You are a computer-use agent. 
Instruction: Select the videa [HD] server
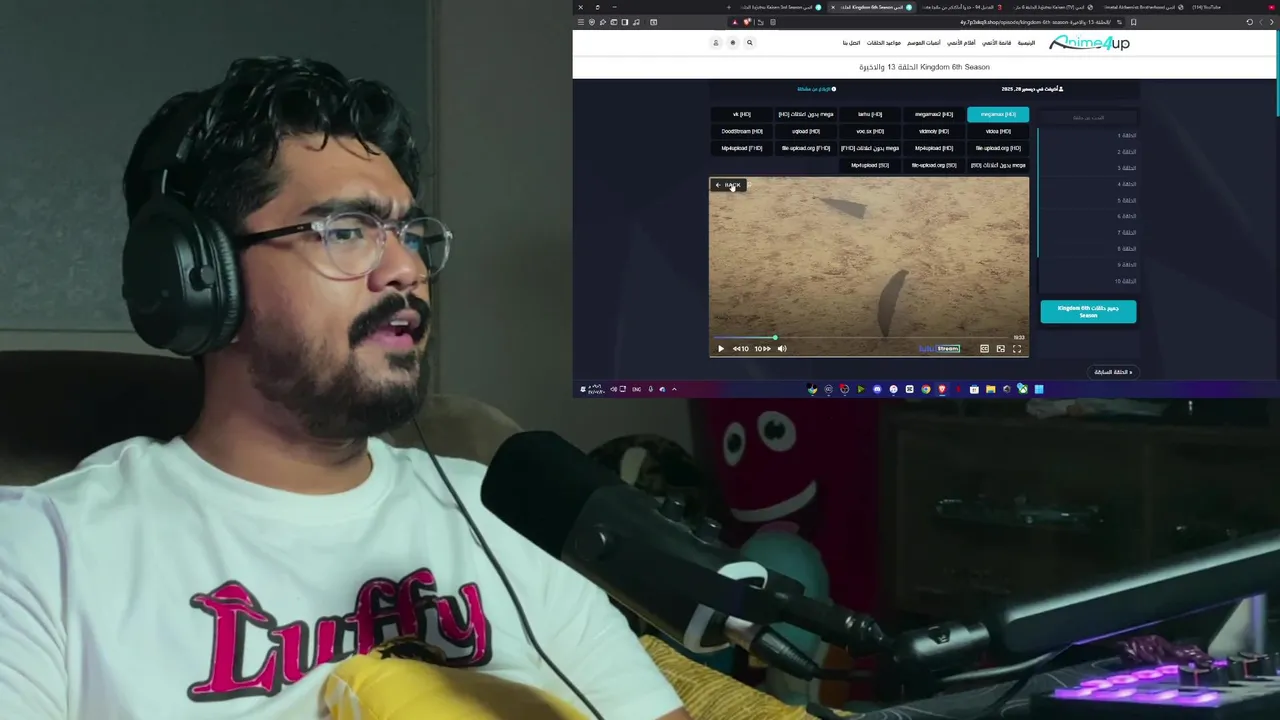[x=998, y=131]
